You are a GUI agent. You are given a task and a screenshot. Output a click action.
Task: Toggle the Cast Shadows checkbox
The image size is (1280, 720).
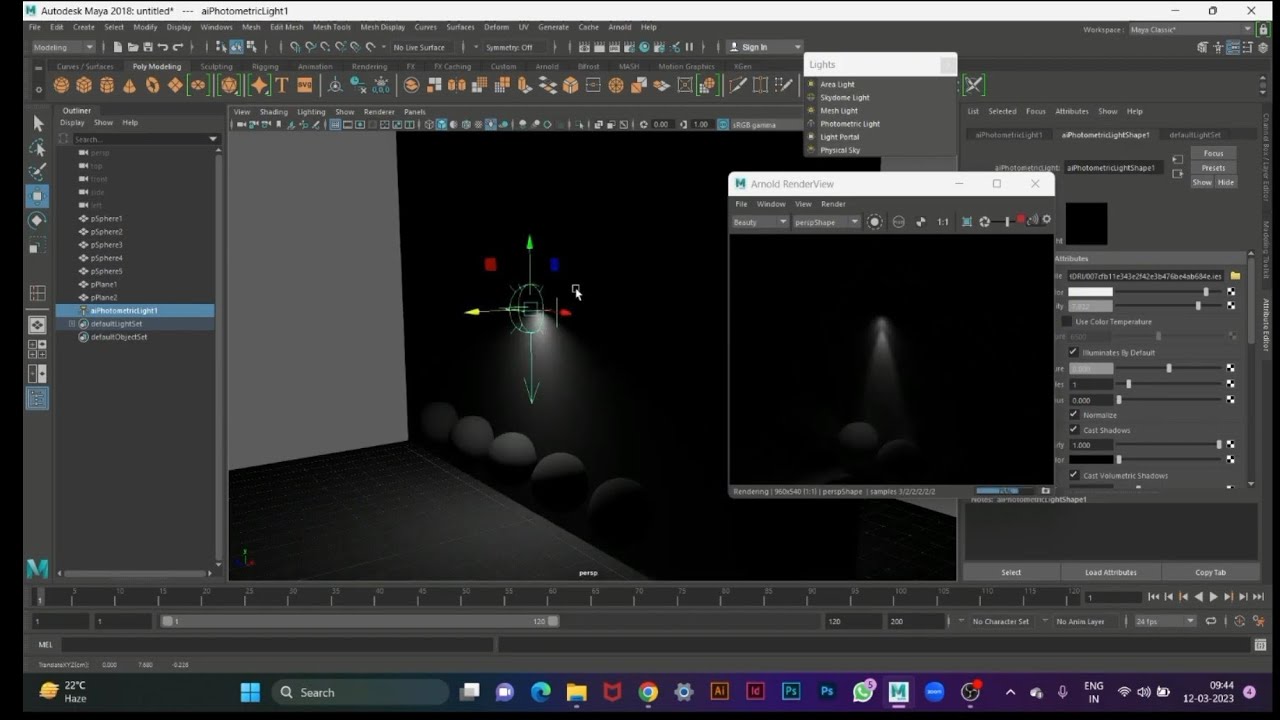point(1074,430)
